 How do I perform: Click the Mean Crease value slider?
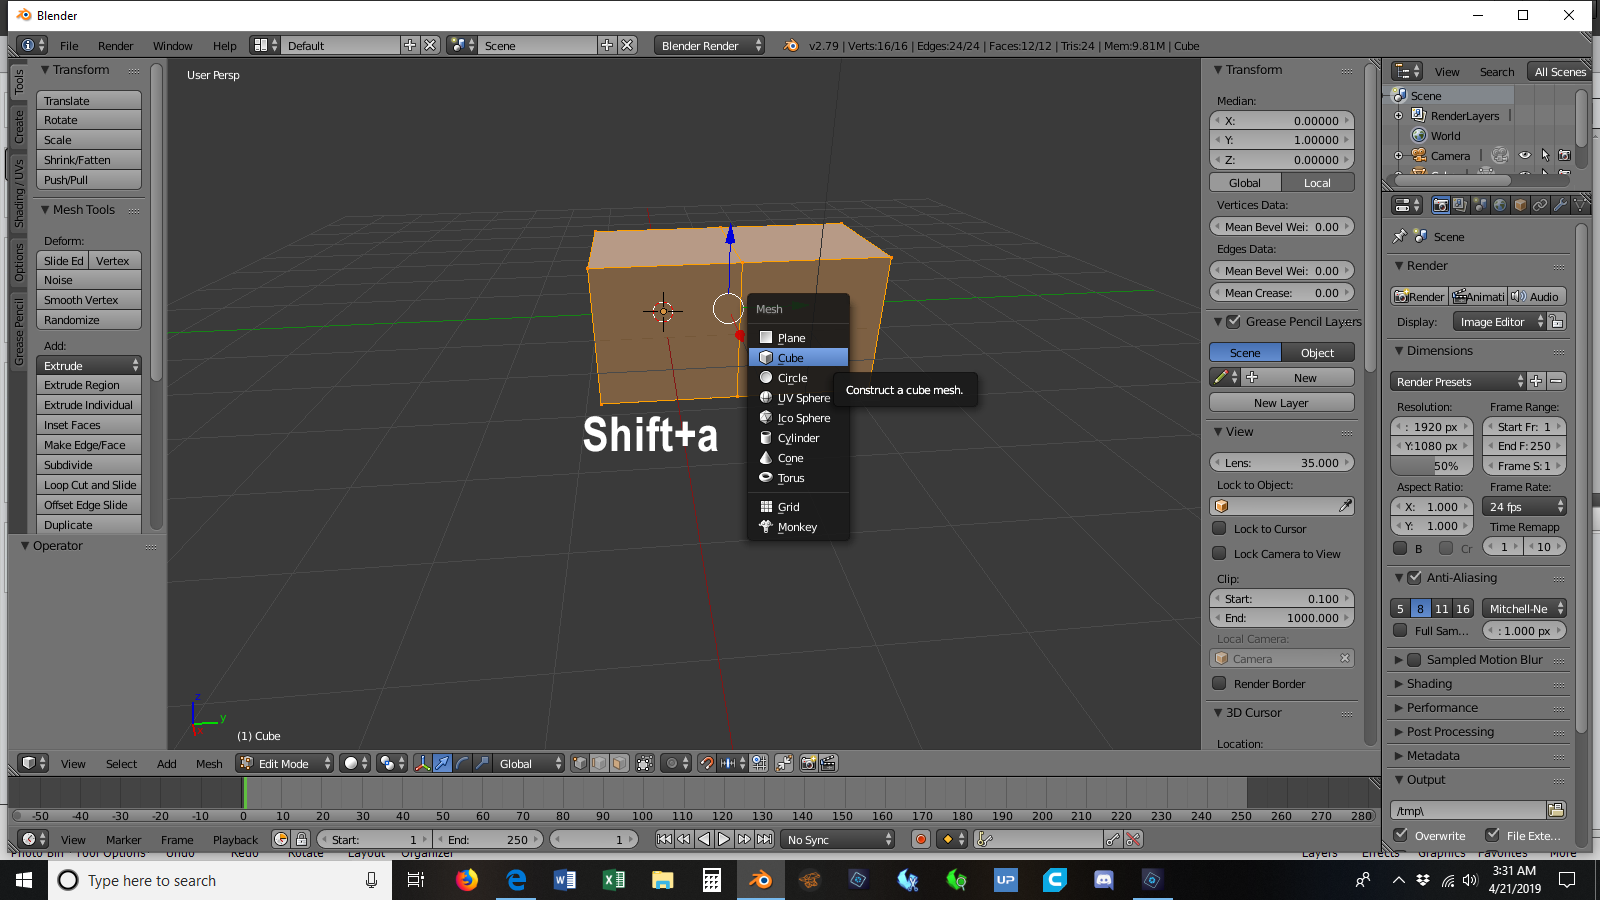click(1281, 292)
